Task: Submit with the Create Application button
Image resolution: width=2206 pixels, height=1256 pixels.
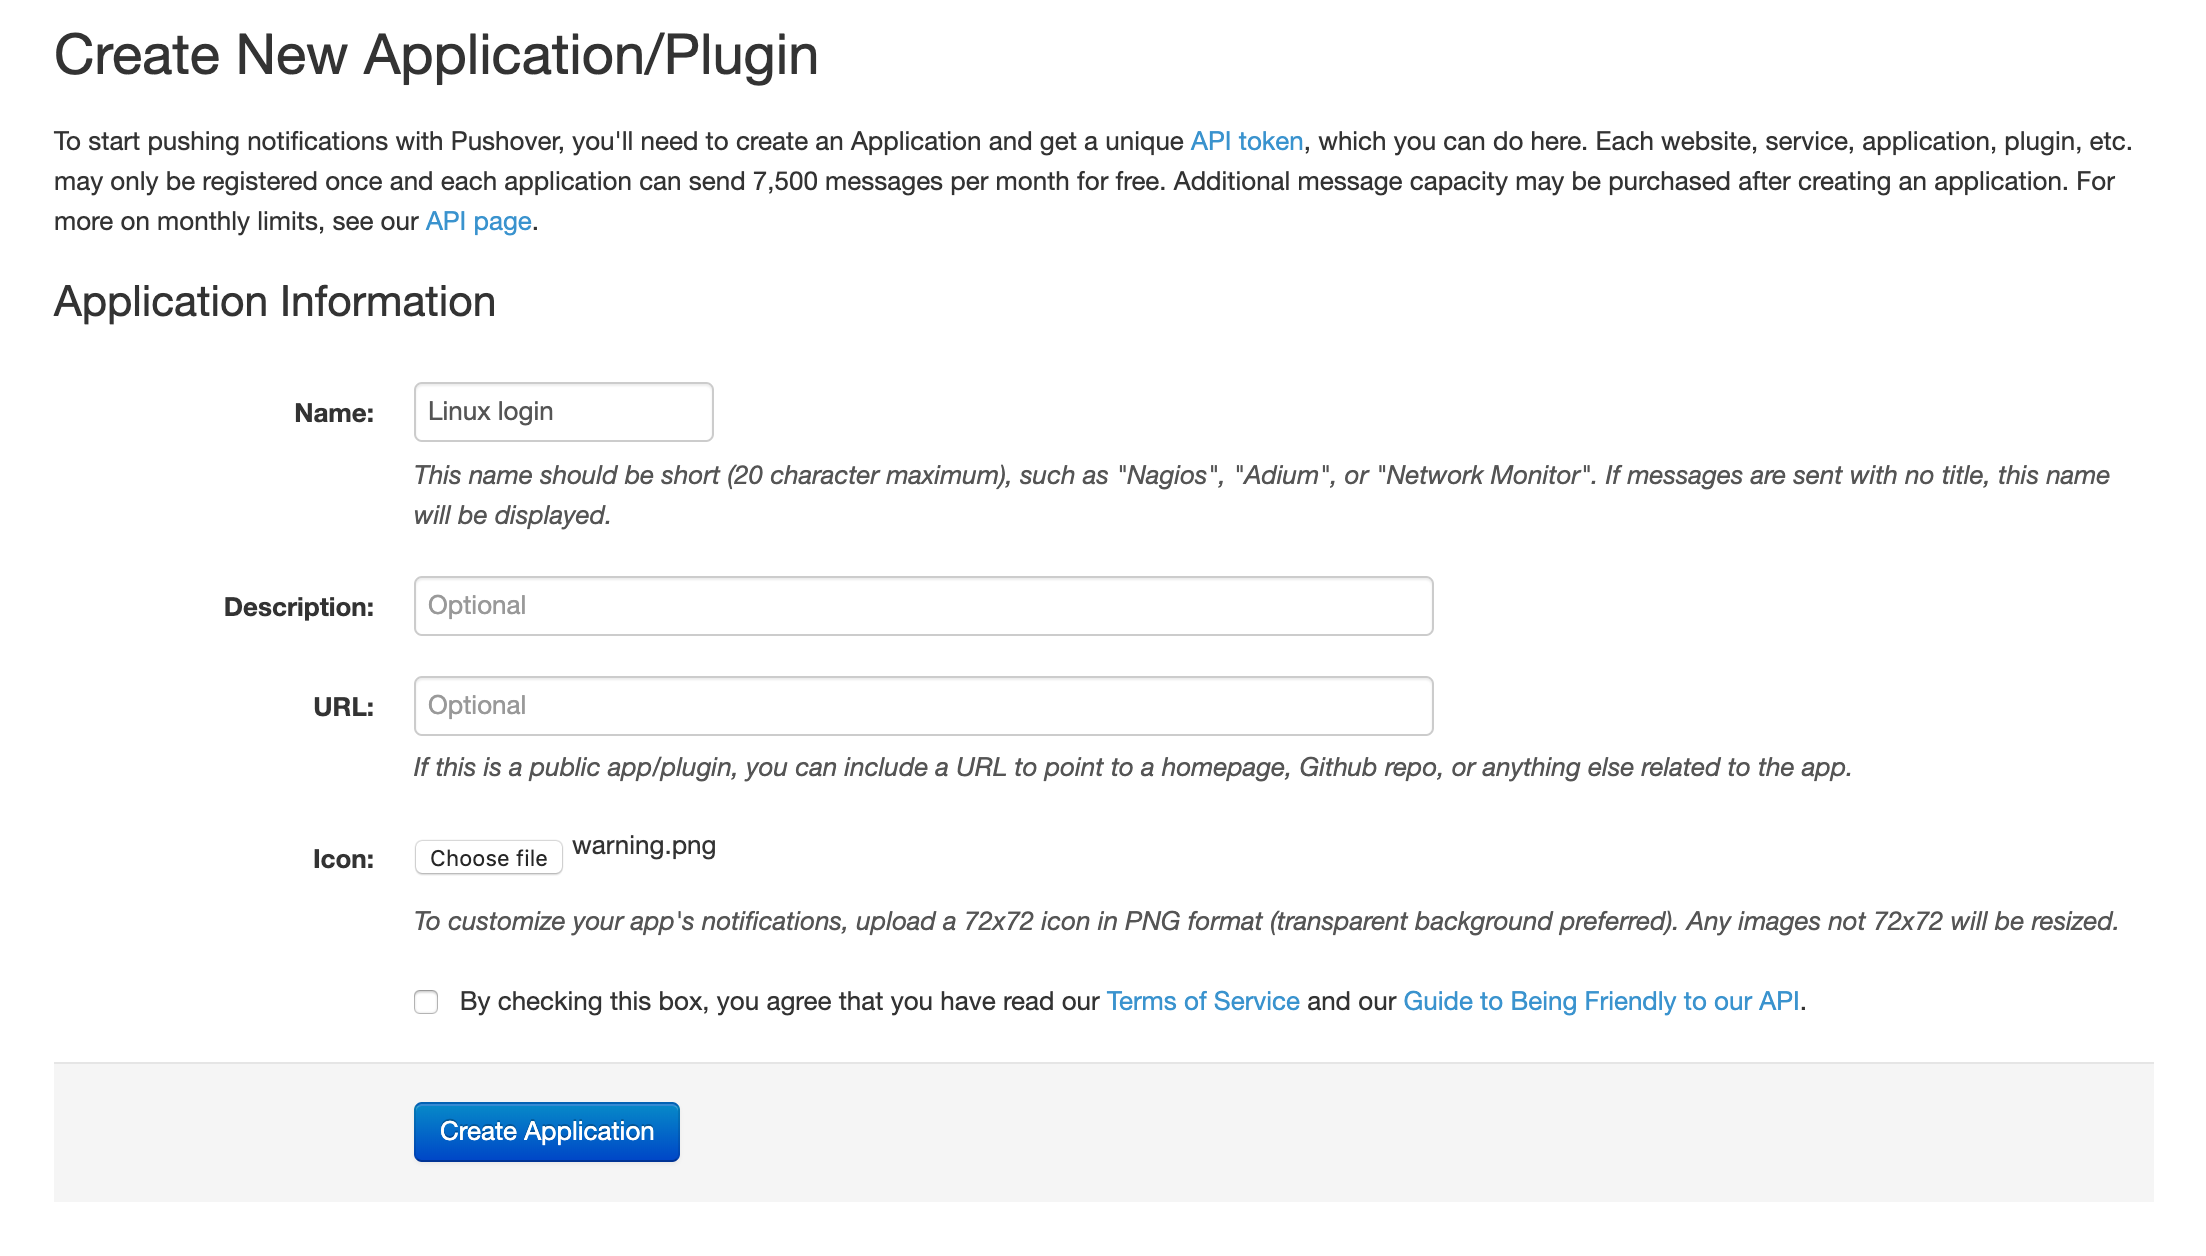Action: pos(546,1132)
